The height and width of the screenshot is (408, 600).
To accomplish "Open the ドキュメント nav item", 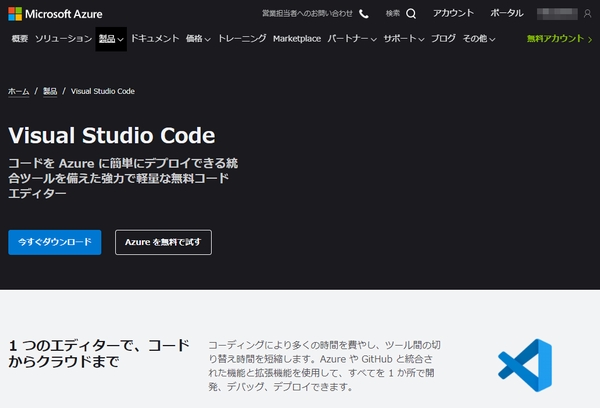I will click(x=155, y=39).
